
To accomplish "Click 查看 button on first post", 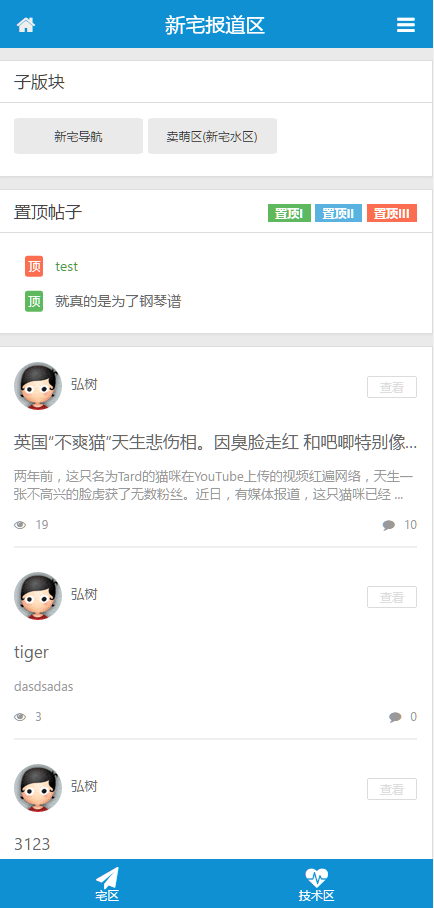I will [392, 387].
